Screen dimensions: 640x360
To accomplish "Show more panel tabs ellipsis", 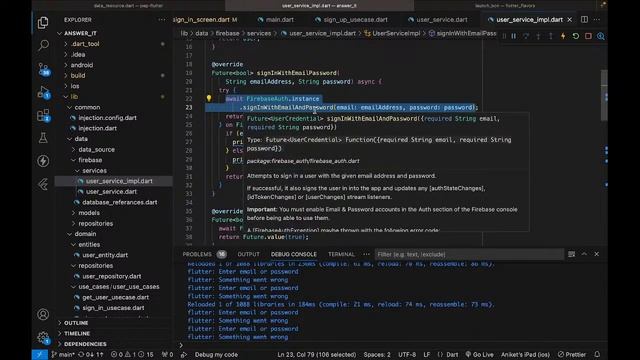I will click(x=367, y=254).
